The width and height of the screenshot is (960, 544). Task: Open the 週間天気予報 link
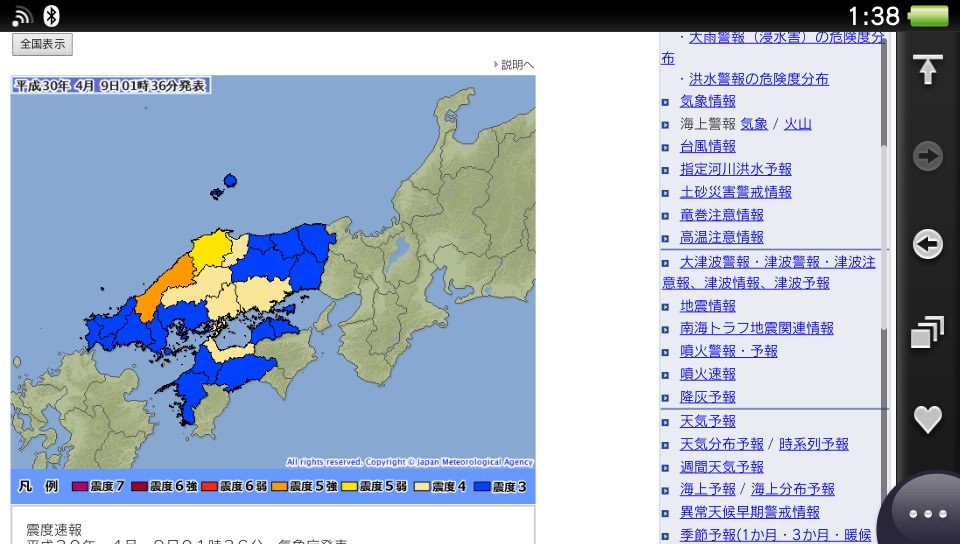click(722, 468)
